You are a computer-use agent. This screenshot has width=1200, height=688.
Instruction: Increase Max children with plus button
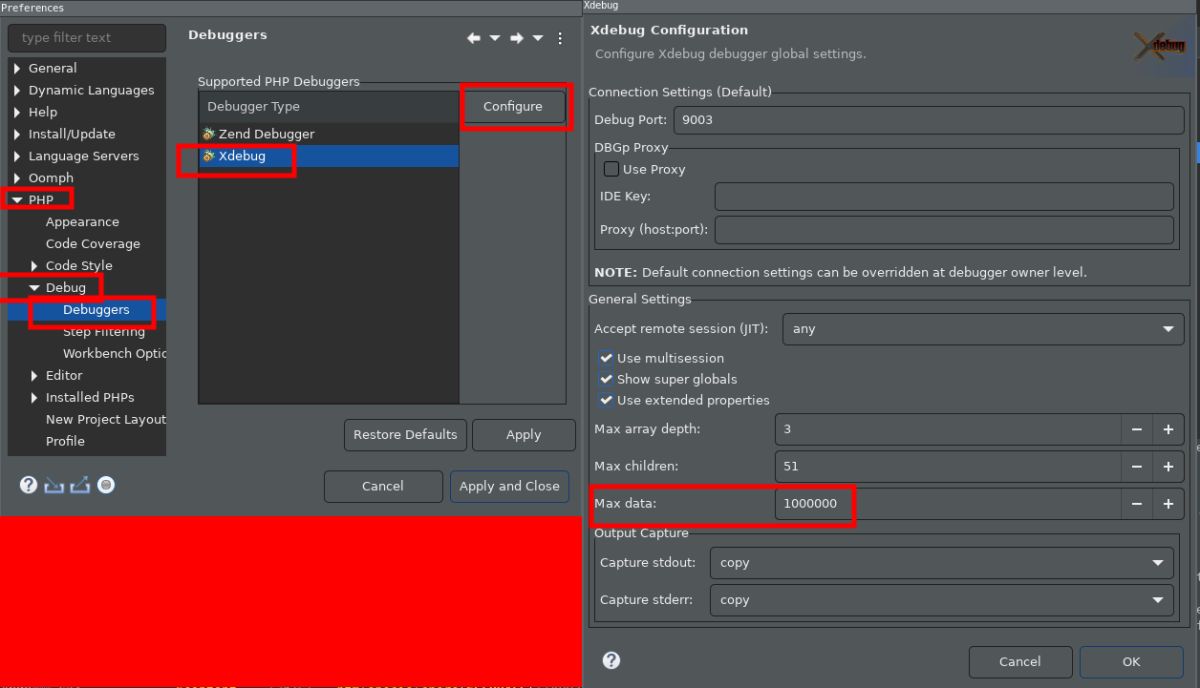coord(1168,466)
